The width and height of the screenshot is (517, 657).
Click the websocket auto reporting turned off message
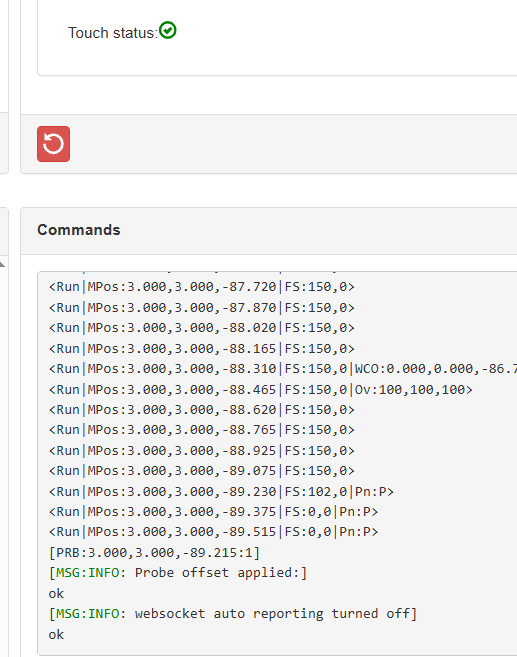[x=233, y=614]
